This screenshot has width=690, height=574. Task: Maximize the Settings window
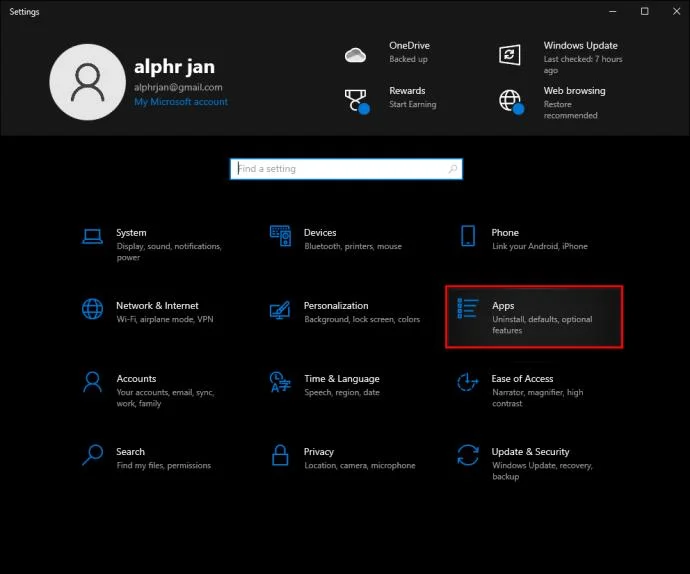[644, 11]
